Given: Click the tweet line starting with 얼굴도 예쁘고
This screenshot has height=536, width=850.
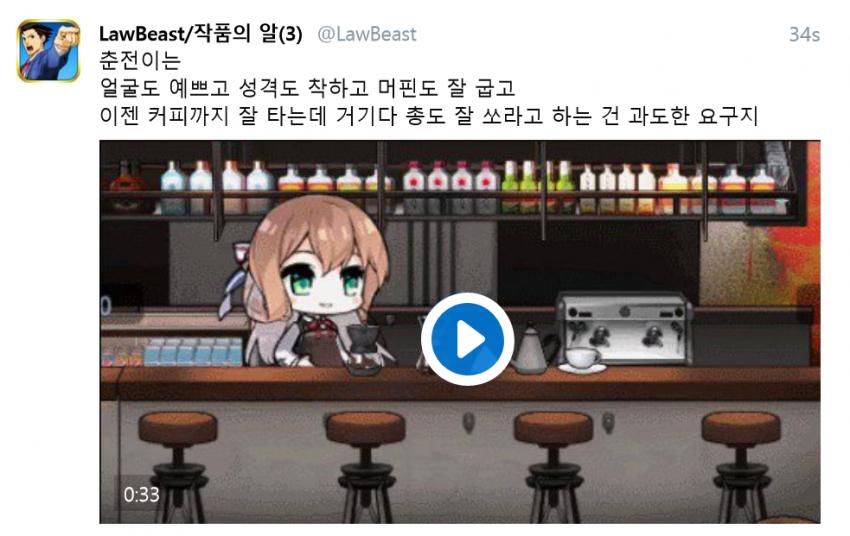Looking at the screenshot, I should [x=307, y=87].
